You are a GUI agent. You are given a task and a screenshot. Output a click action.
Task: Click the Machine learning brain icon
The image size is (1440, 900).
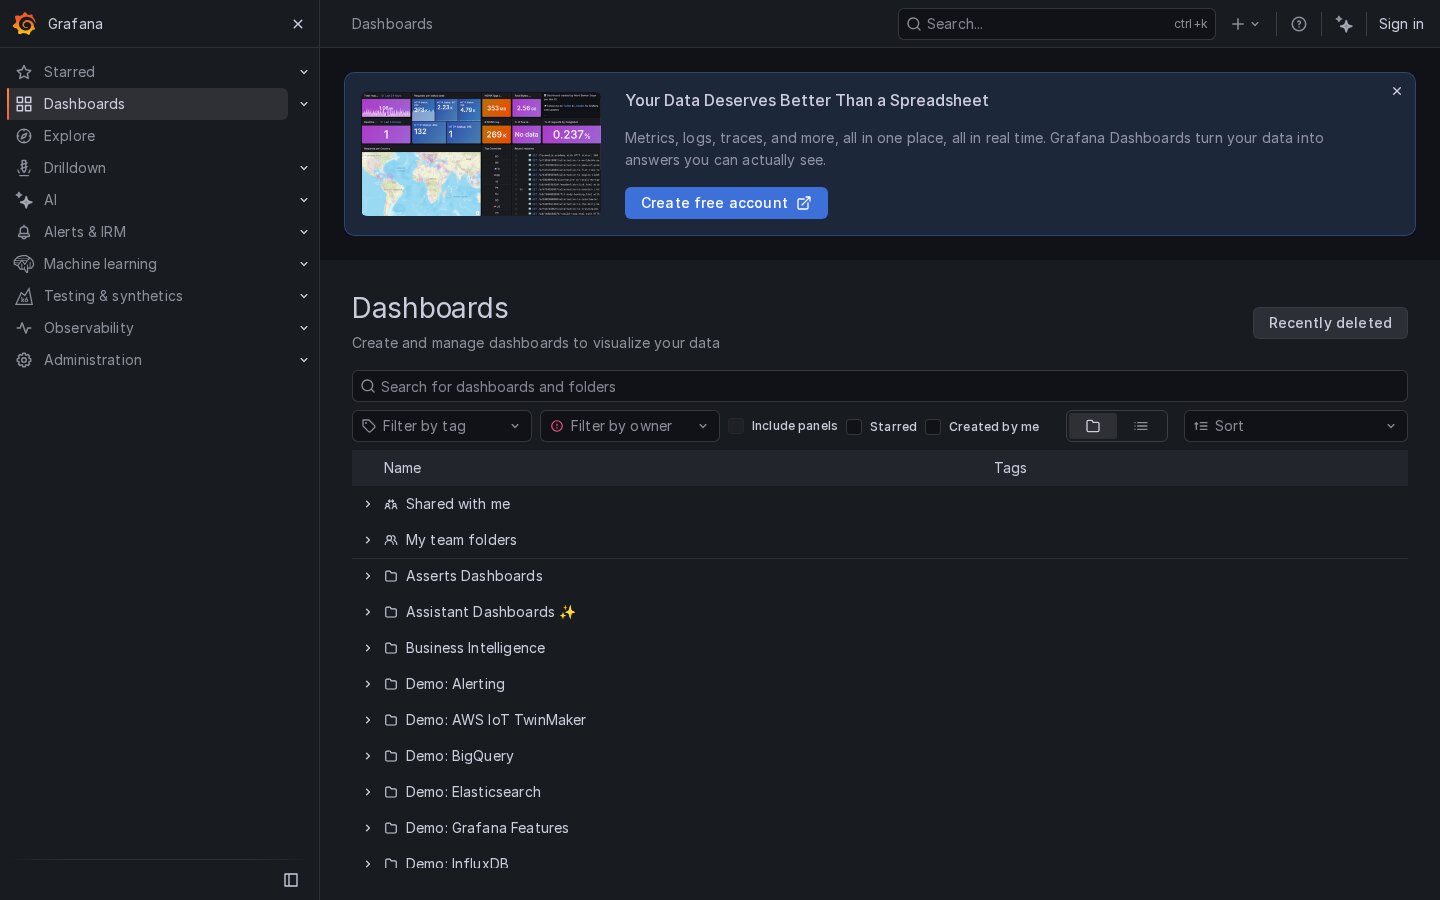[24, 264]
